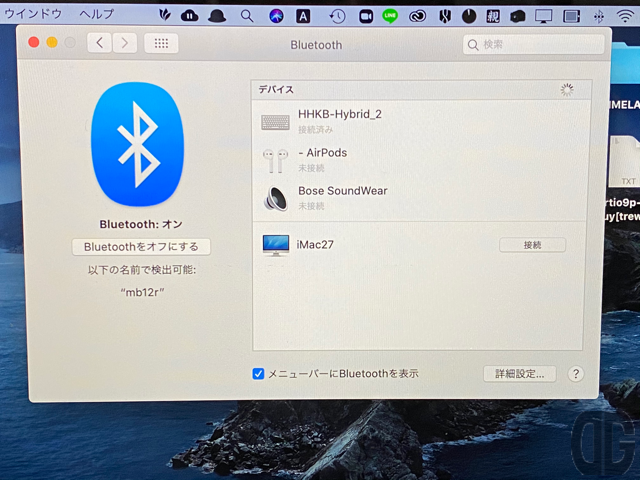640x480 pixels.
Task: Close the Bluetooth window with red button
Action: pyautogui.click(x=34, y=42)
